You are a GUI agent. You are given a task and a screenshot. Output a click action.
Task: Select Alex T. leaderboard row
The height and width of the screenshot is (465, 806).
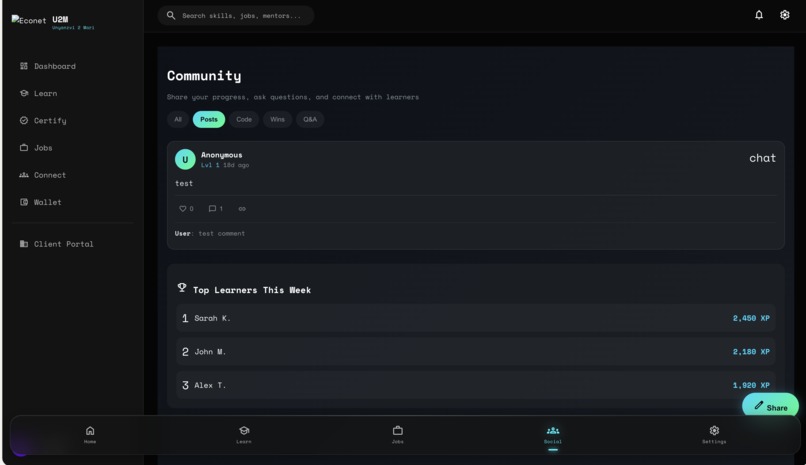pos(475,385)
